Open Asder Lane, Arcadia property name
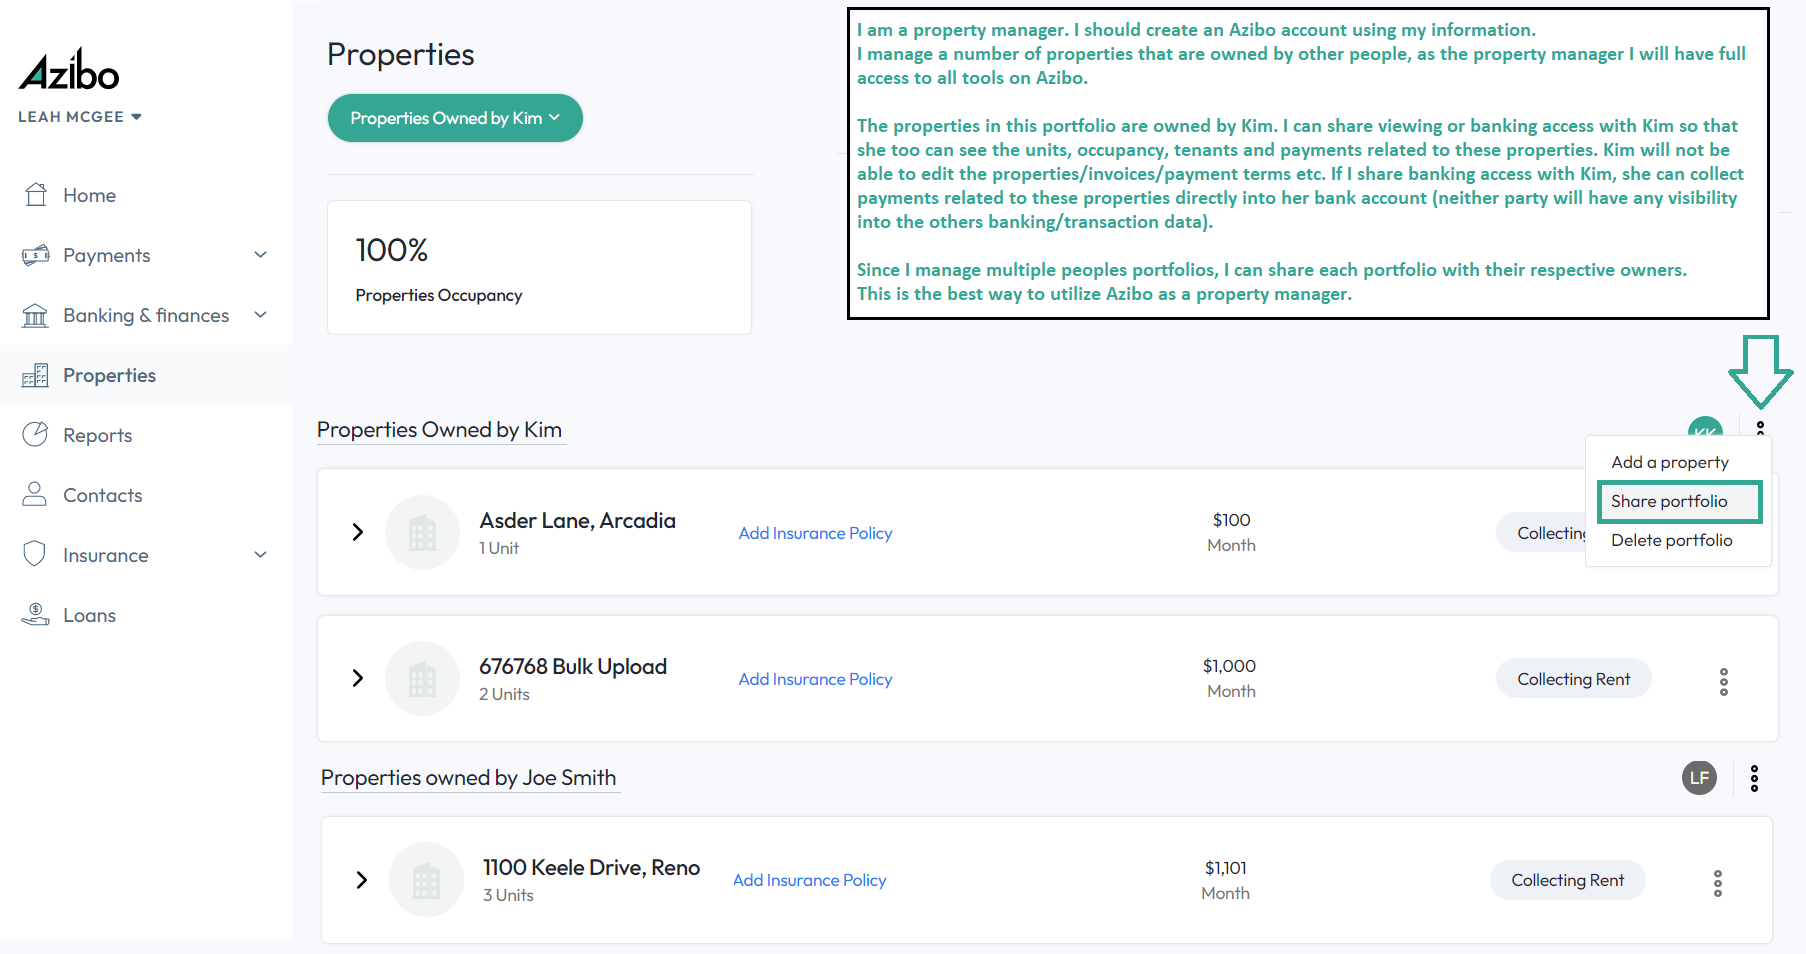 578,521
